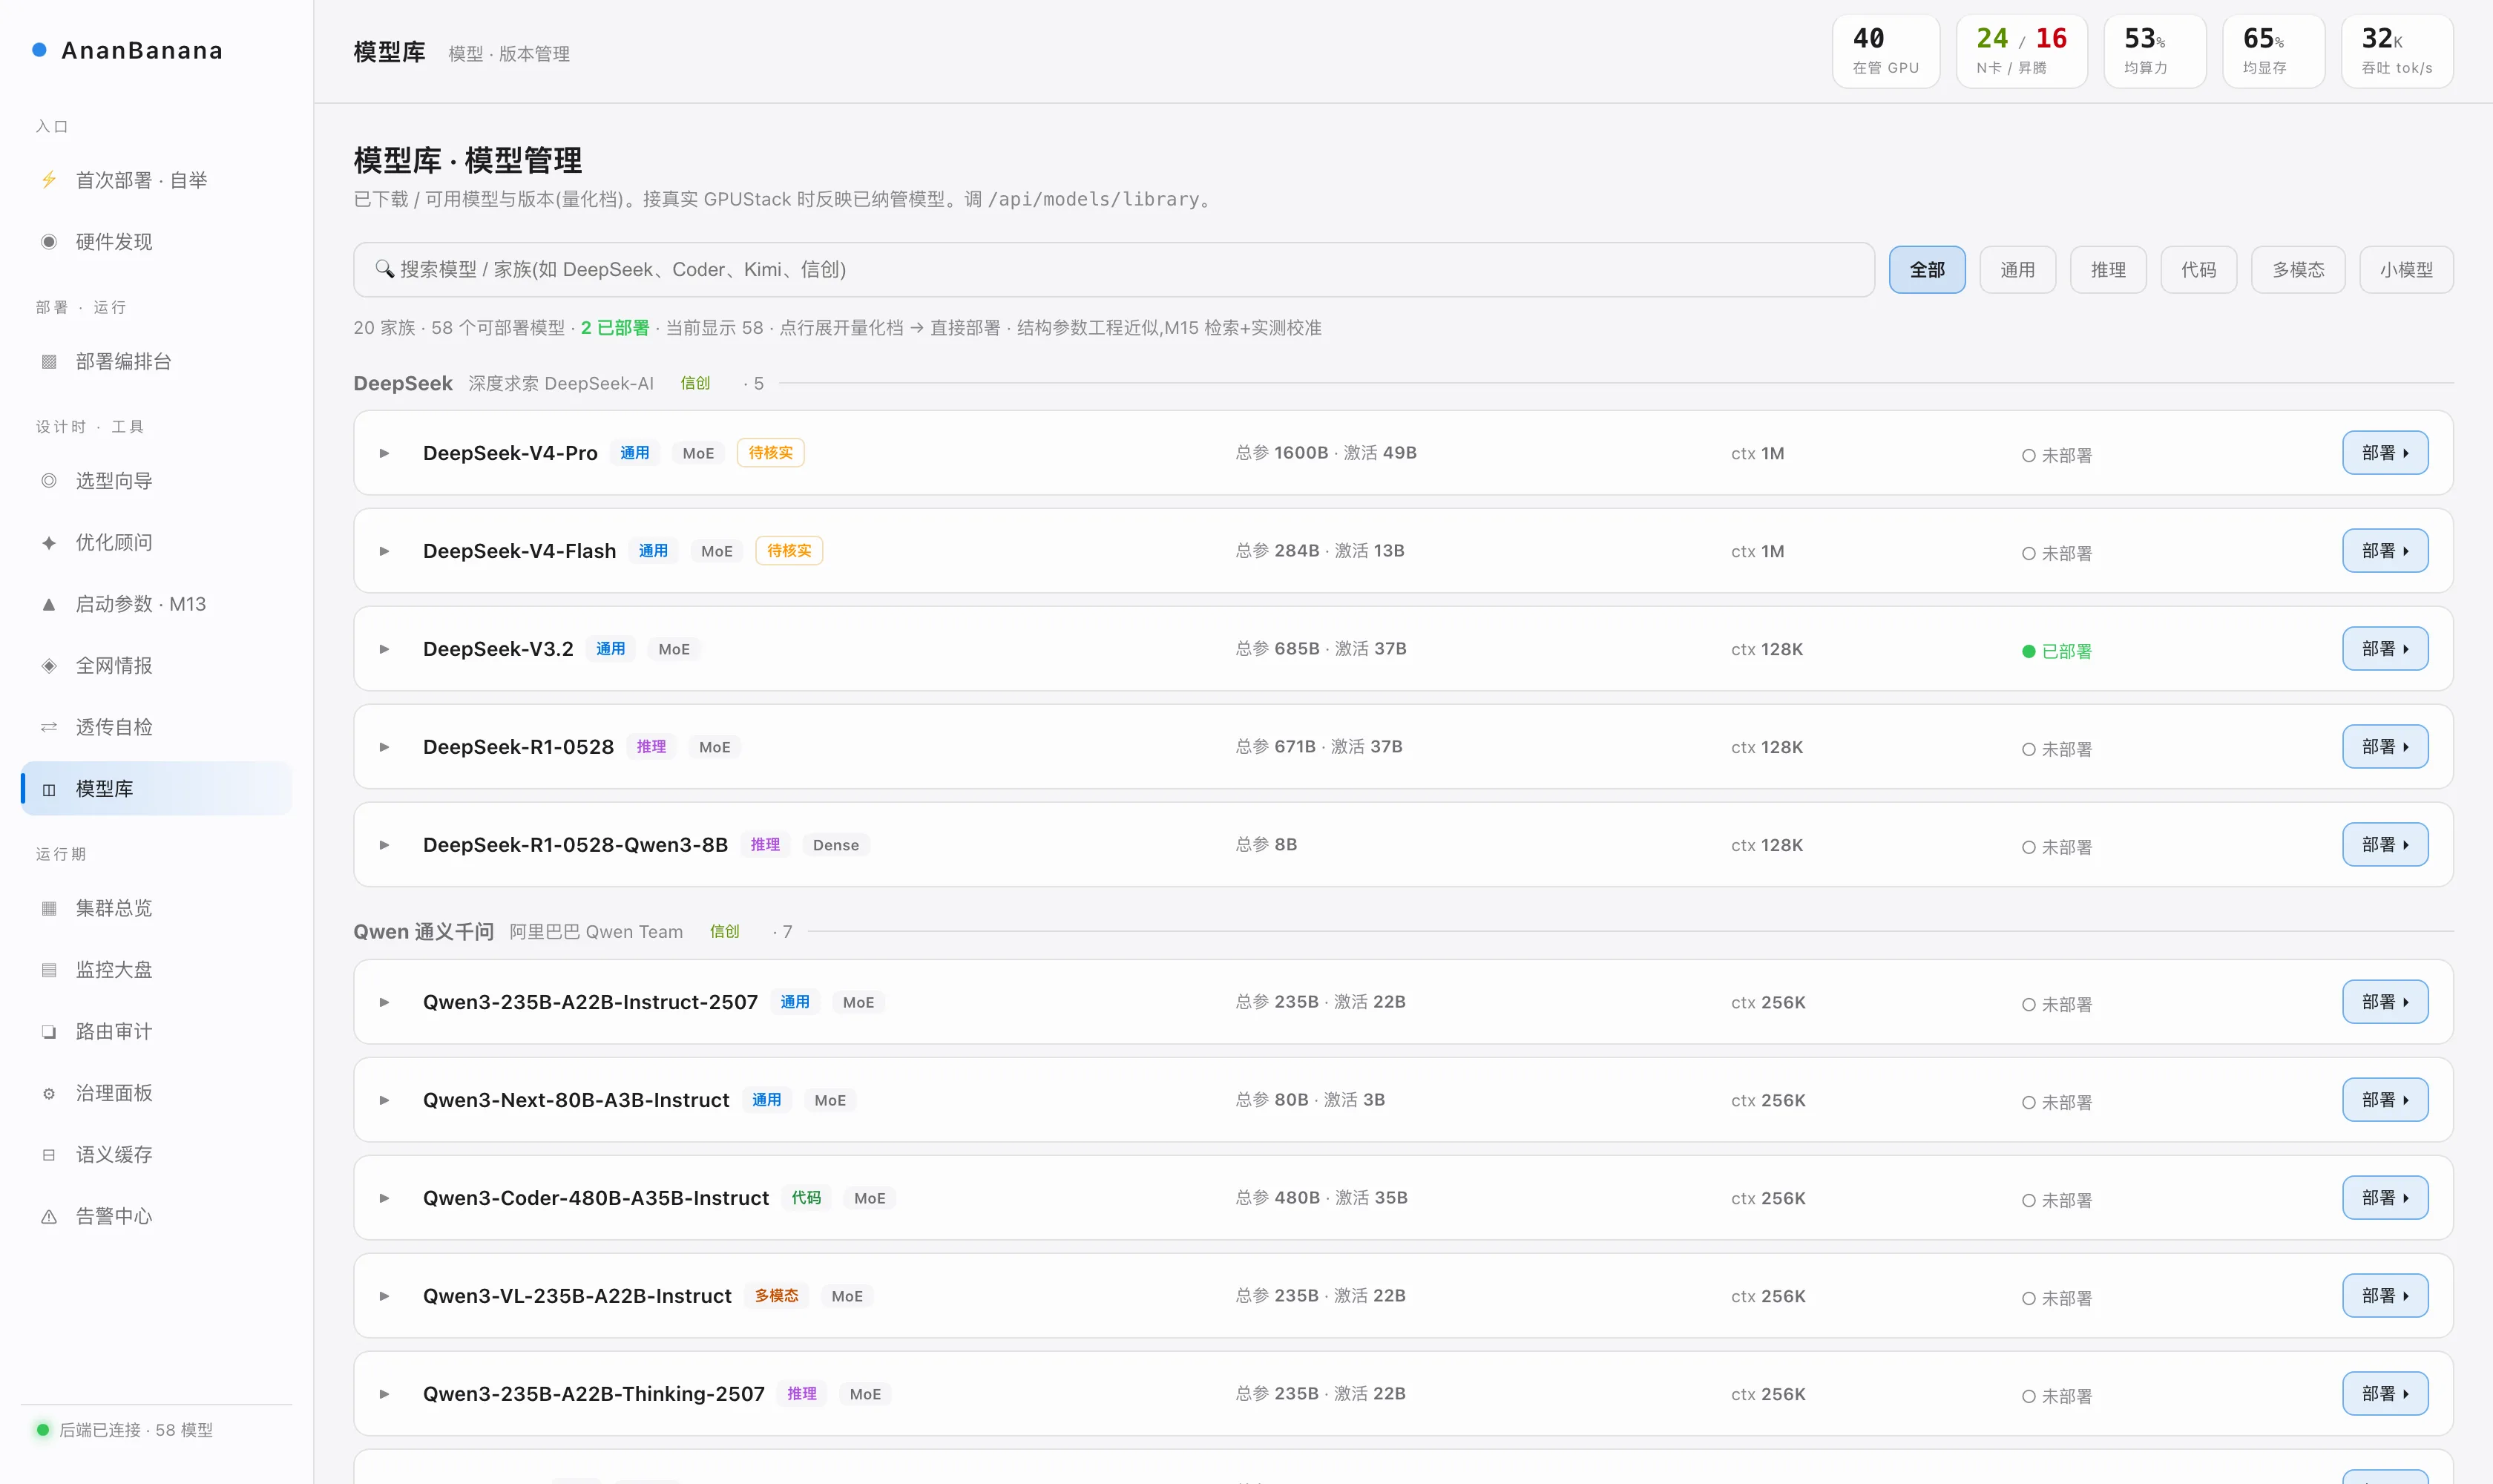Click the 集群总览 icon
Image resolution: width=2493 pixels, height=1484 pixels.
pyautogui.click(x=48, y=908)
